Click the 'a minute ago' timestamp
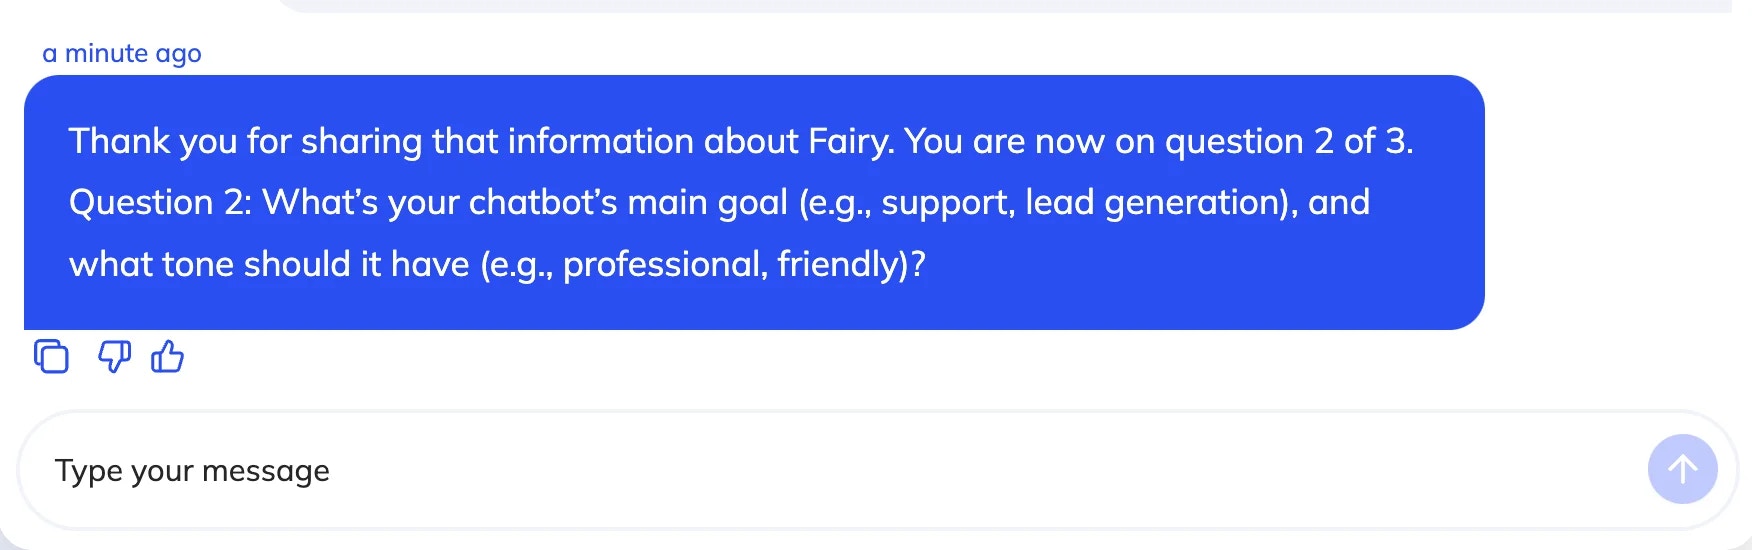The width and height of the screenshot is (1752, 550). click(122, 53)
